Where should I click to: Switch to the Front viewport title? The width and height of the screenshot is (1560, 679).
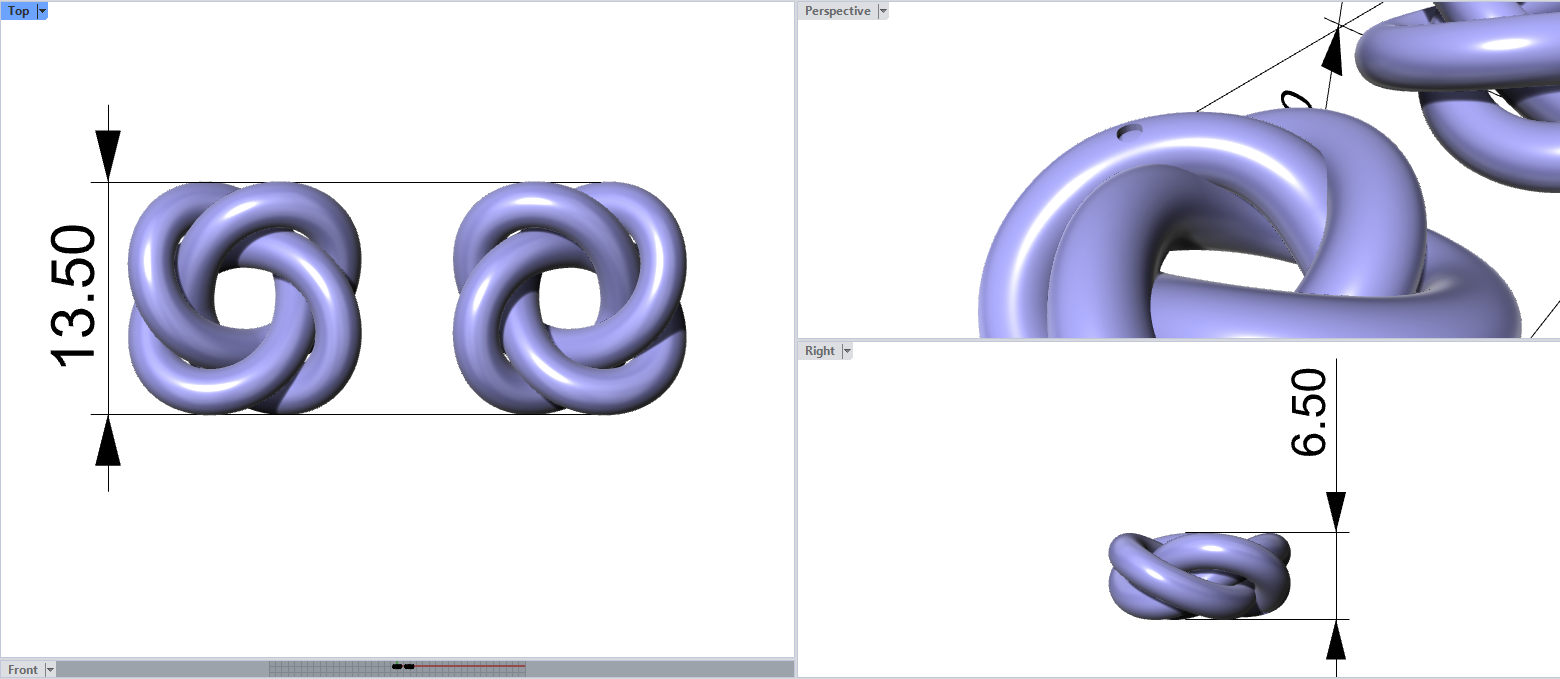point(22,670)
